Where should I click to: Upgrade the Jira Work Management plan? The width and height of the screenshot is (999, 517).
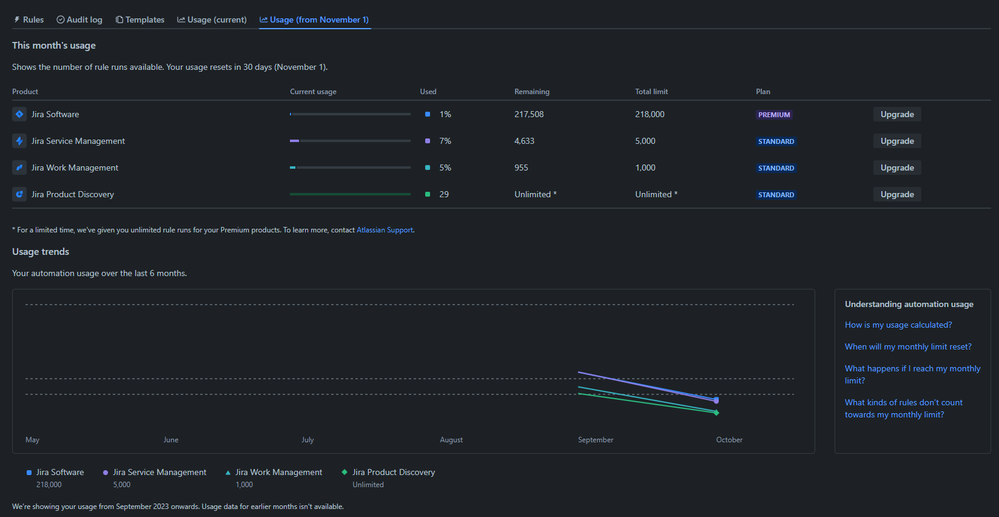point(897,168)
